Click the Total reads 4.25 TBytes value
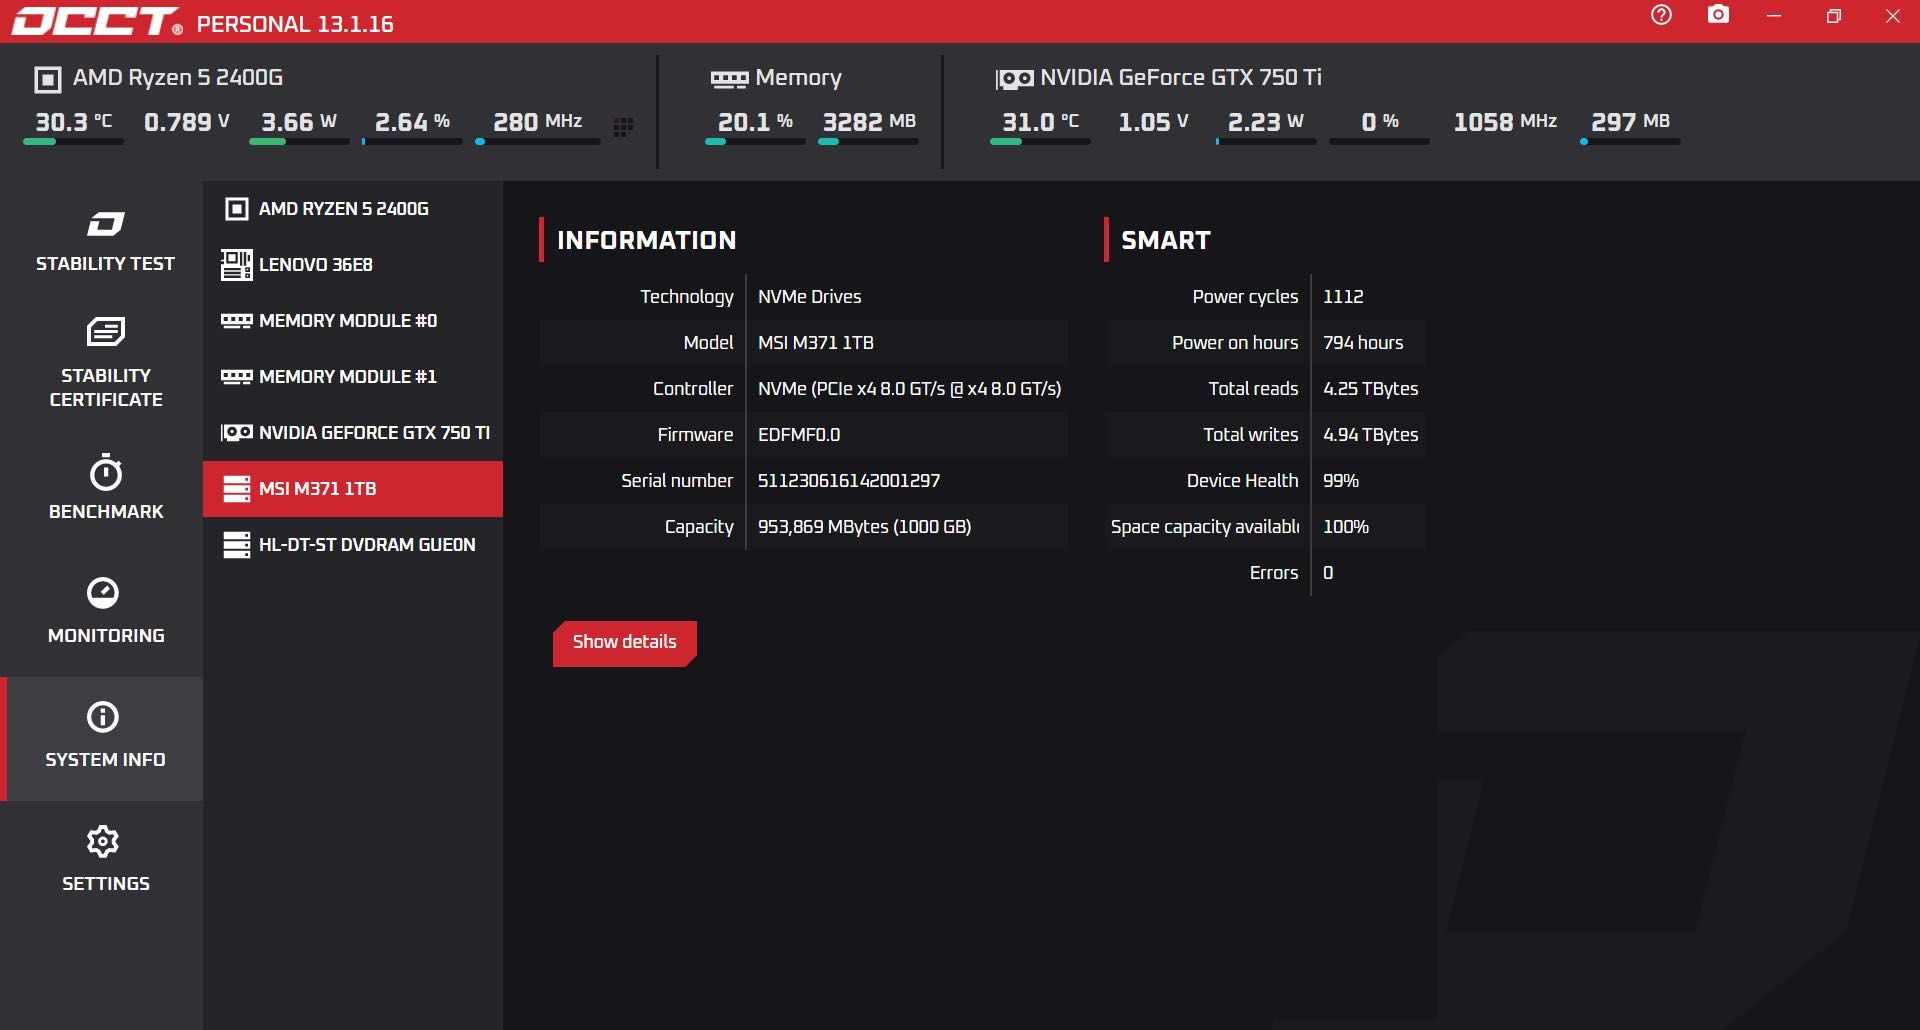The width and height of the screenshot is (1920, 1030). coord(1370,389)
